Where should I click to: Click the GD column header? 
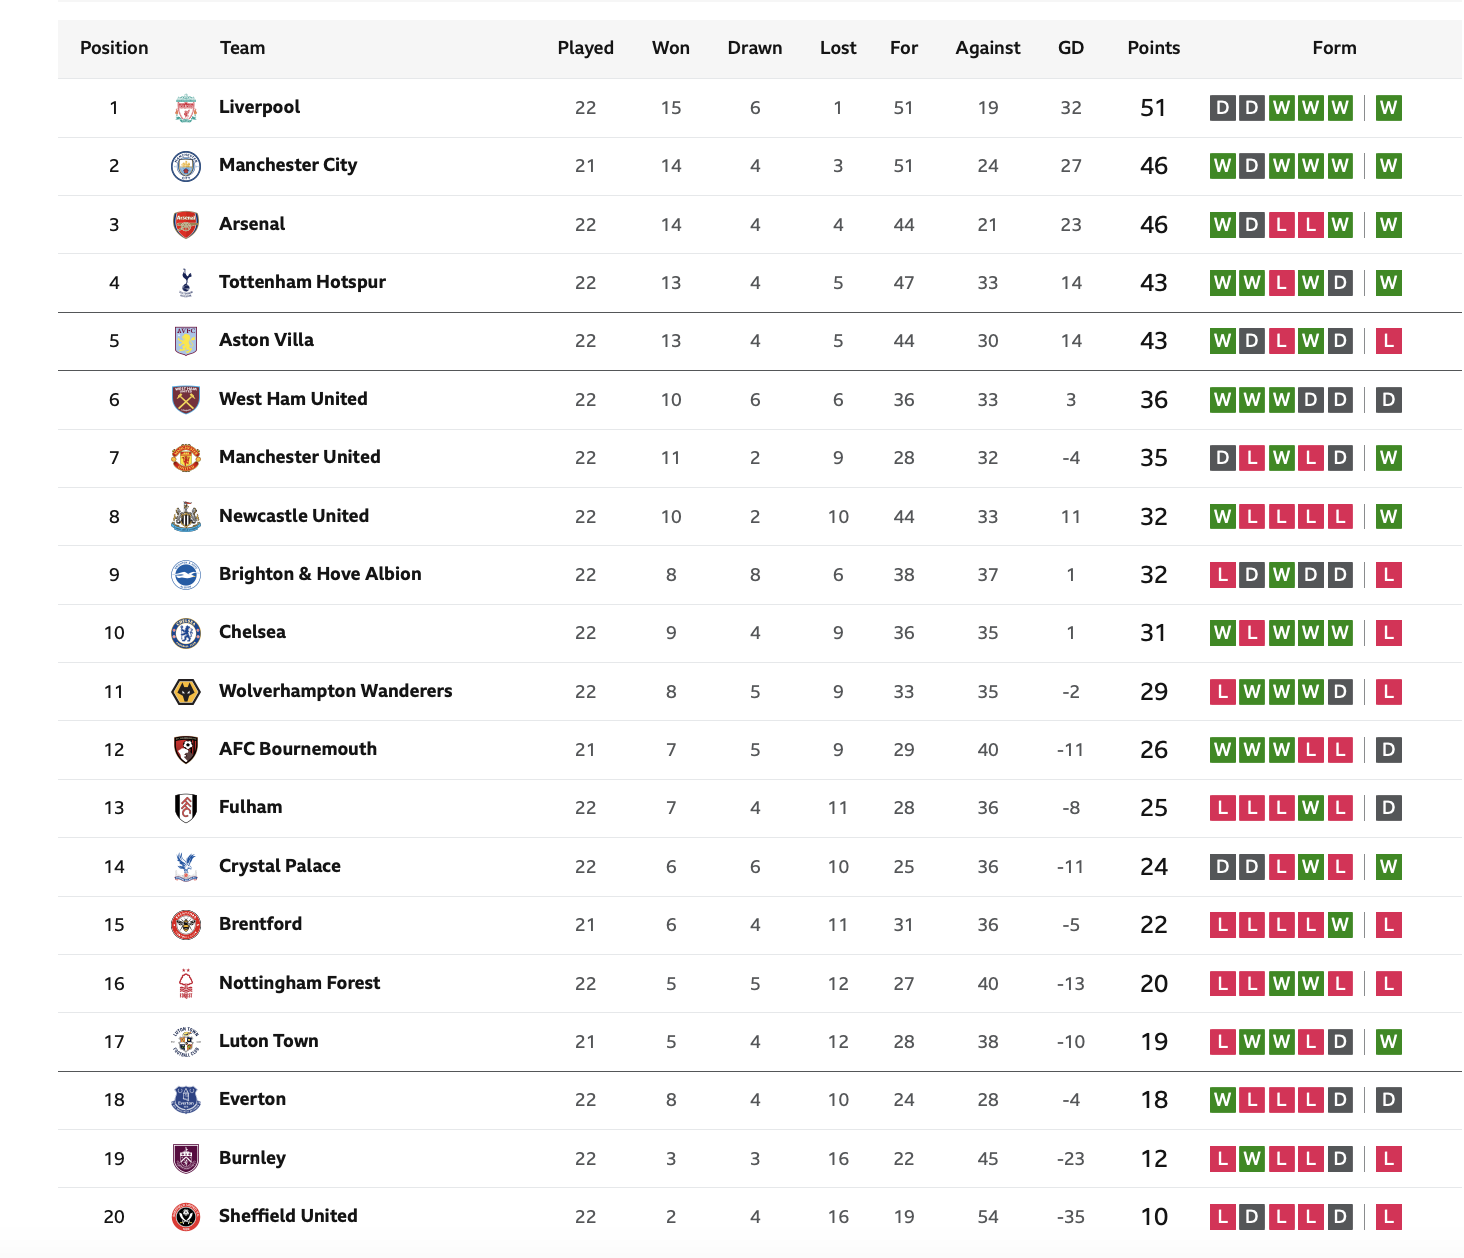(1071, 48)
